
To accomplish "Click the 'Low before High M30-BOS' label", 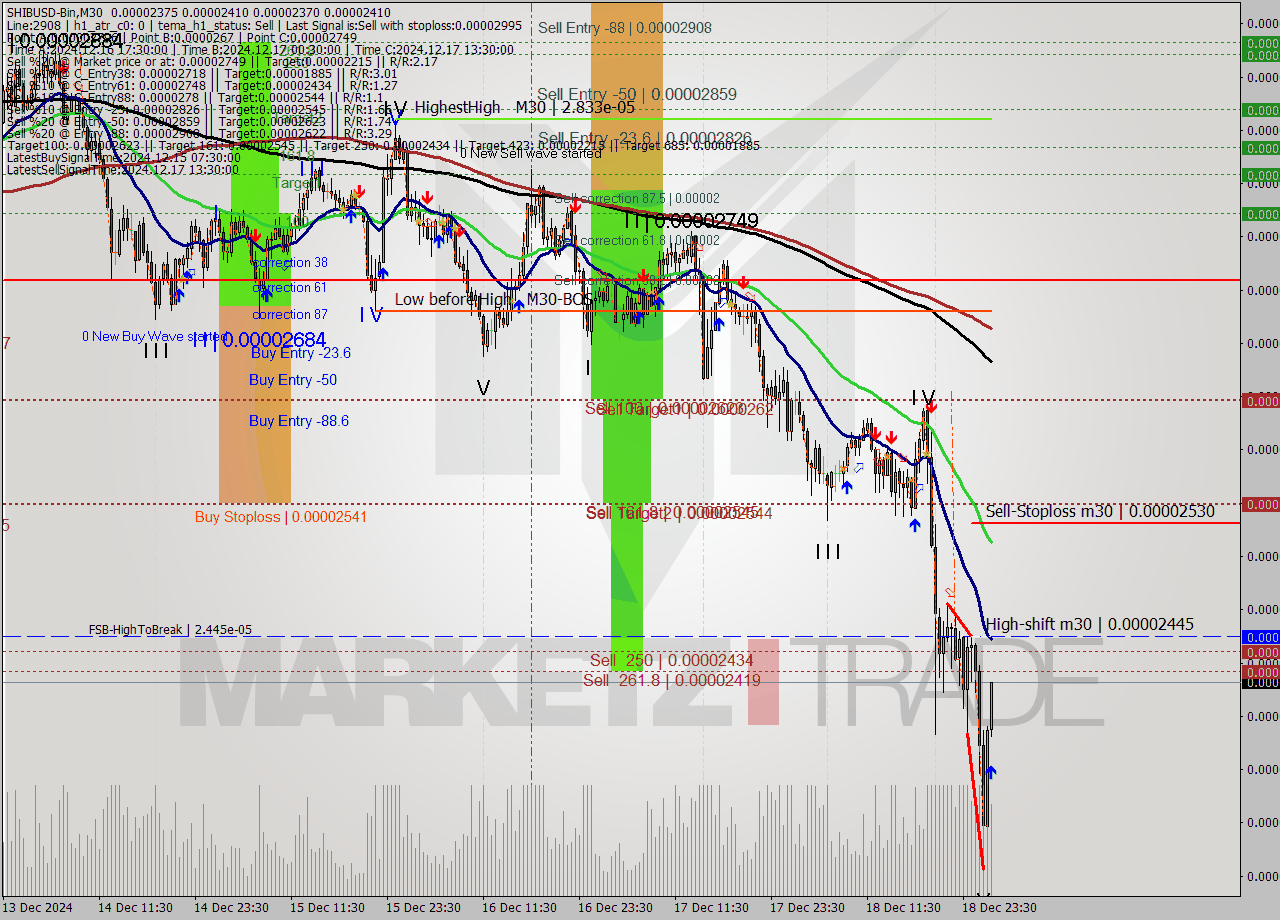I will click(494, 299).
